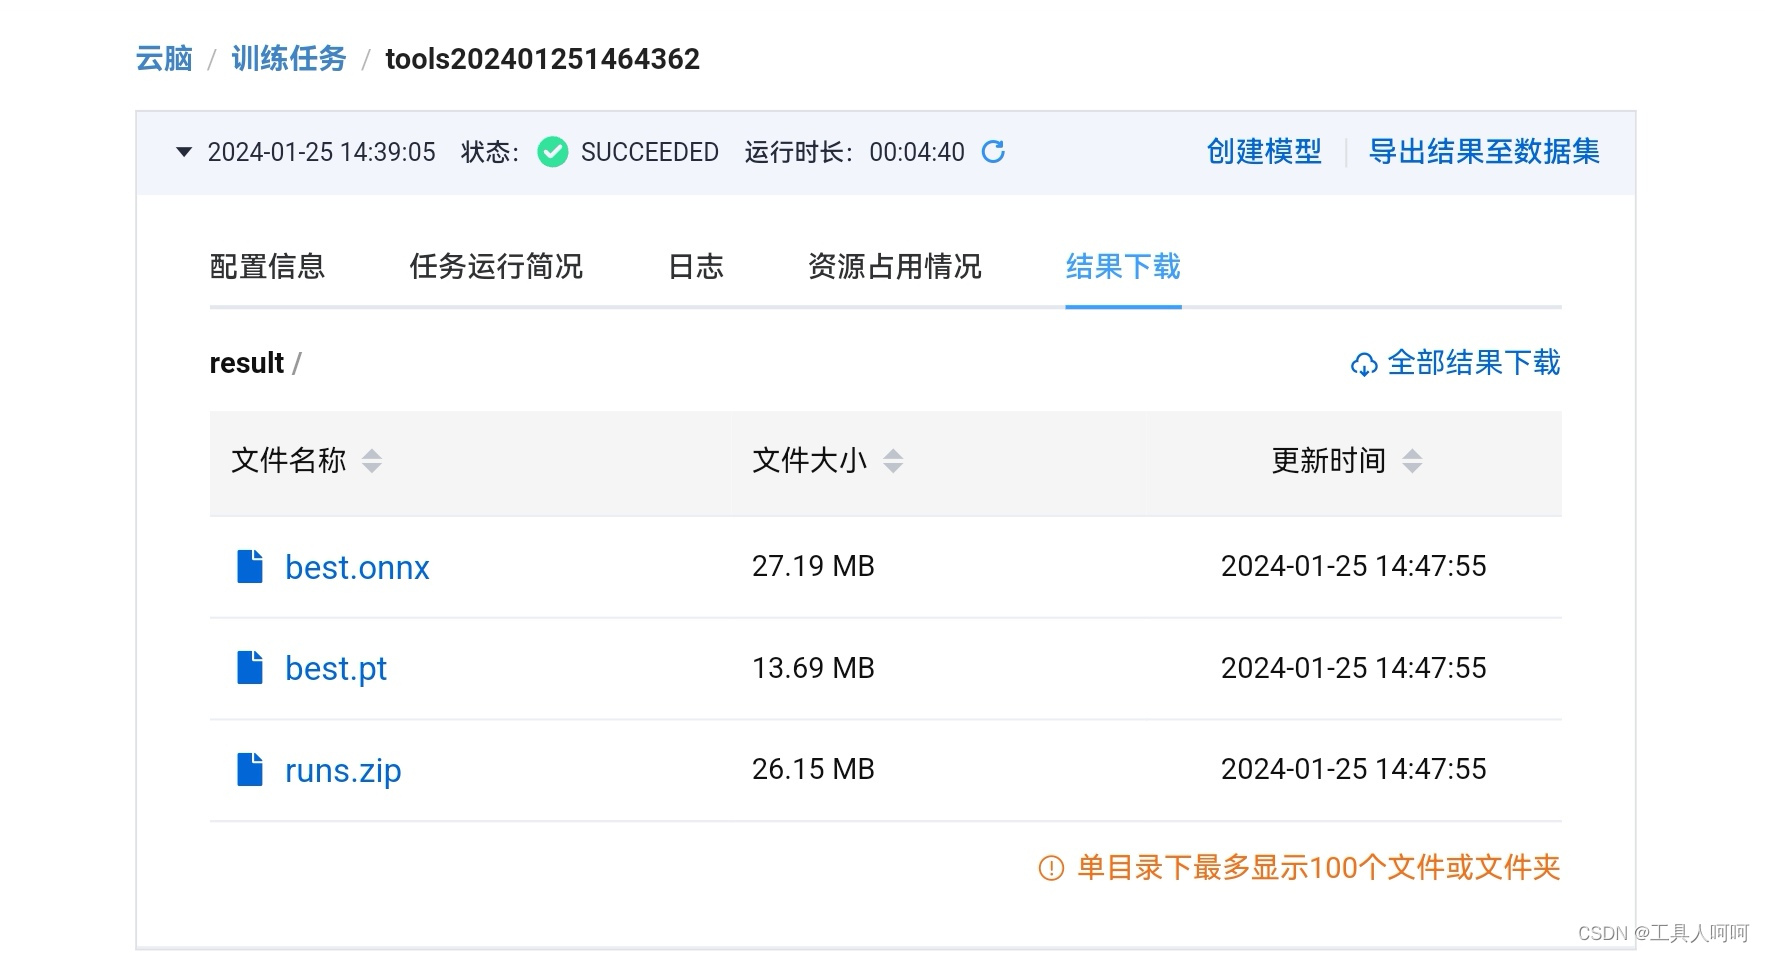Sort by 文件名称 column arrows
This screenshot has height=953, width=1765.
372,461
